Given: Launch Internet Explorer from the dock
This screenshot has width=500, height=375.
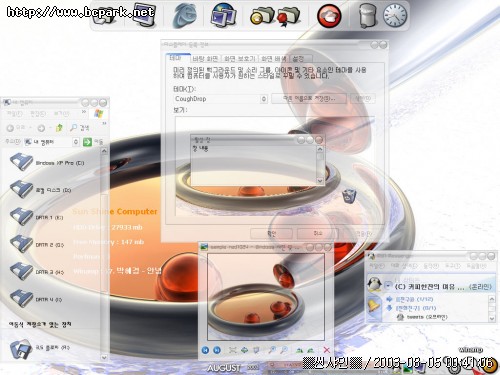Looking at the screenshot, I should tap(184, 16).
